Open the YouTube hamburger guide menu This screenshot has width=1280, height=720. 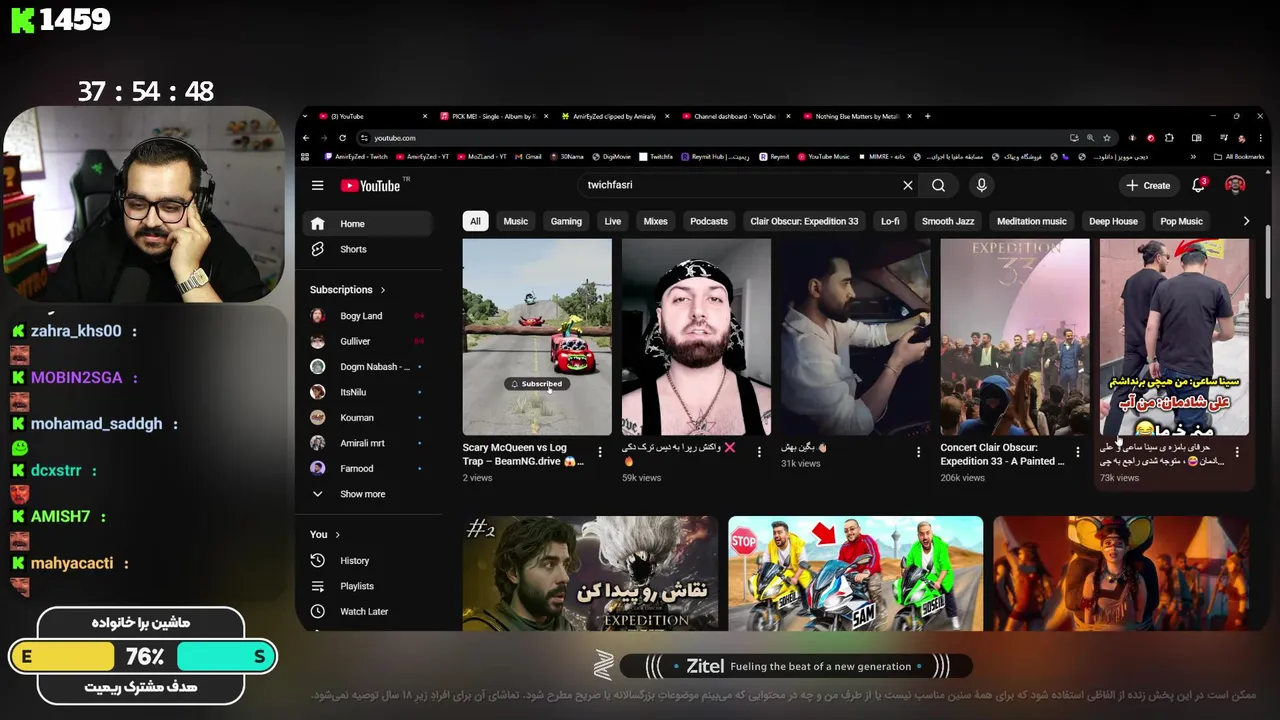[317, 185]
